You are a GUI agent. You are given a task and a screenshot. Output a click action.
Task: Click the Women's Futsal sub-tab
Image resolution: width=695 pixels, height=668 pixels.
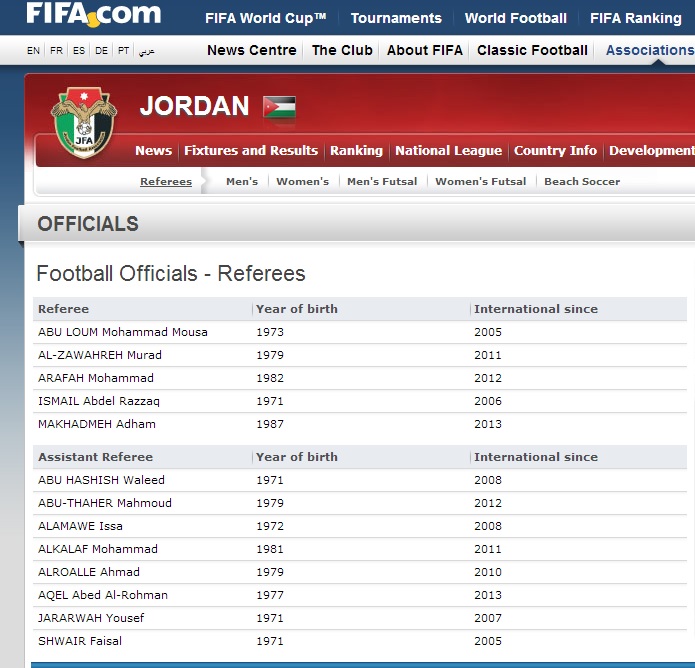(481, 182)
